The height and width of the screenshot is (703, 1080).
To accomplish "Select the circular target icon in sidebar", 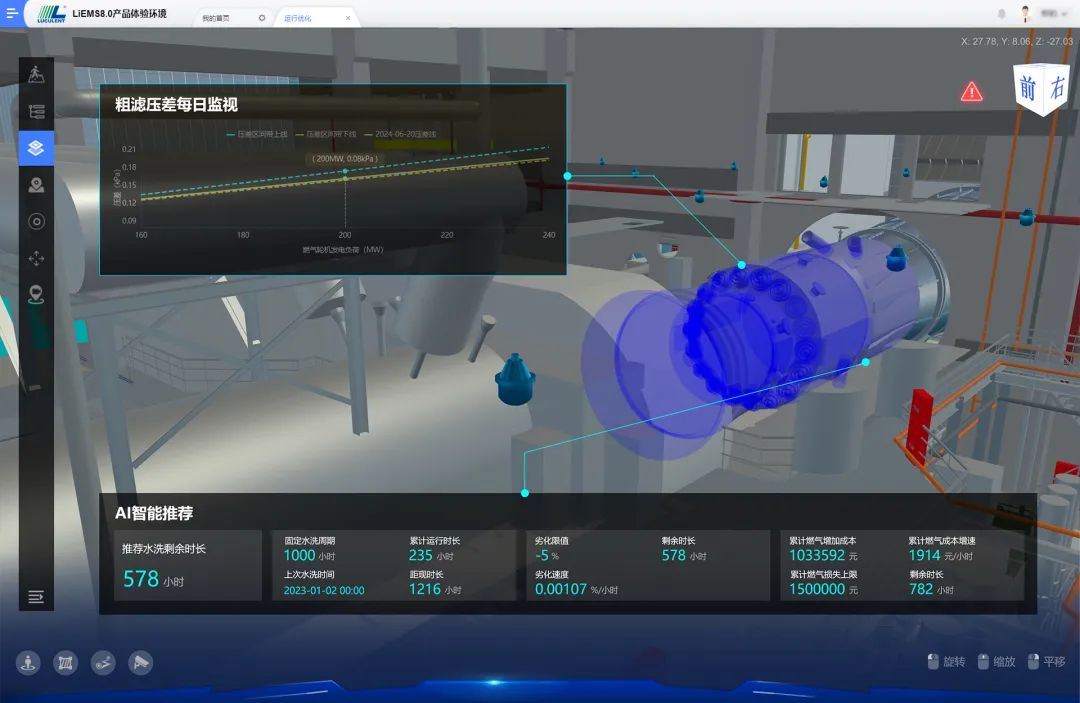I will pyautogui.click(x=36, y=221).
